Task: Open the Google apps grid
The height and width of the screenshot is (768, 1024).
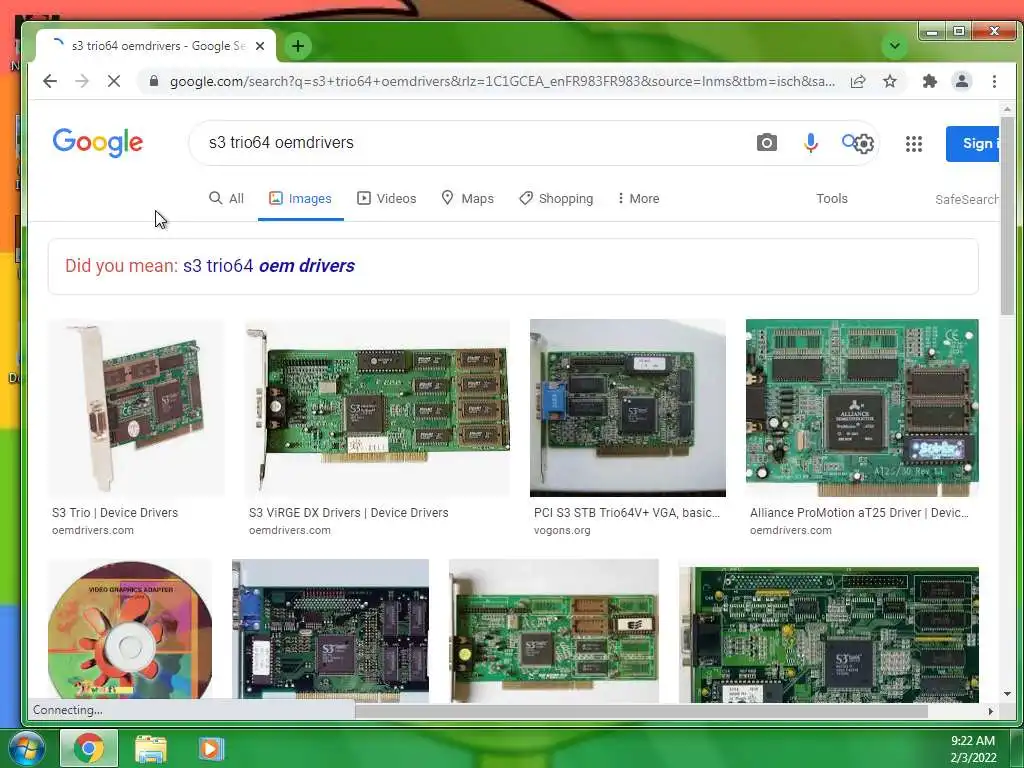Action: [x=914, y=144]
